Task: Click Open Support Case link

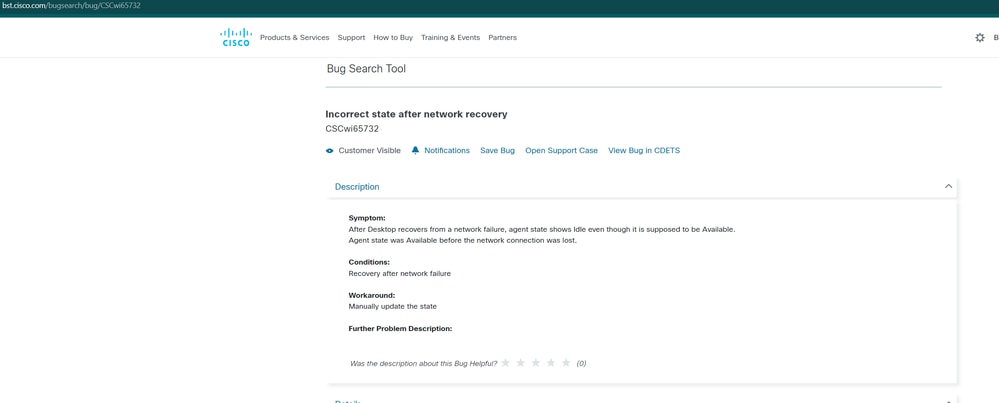Action: [561, 150]
